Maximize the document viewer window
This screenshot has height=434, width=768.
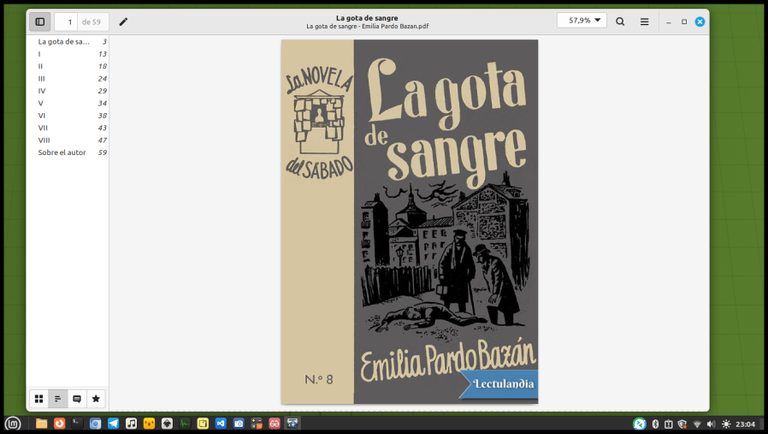click(684, 22)
